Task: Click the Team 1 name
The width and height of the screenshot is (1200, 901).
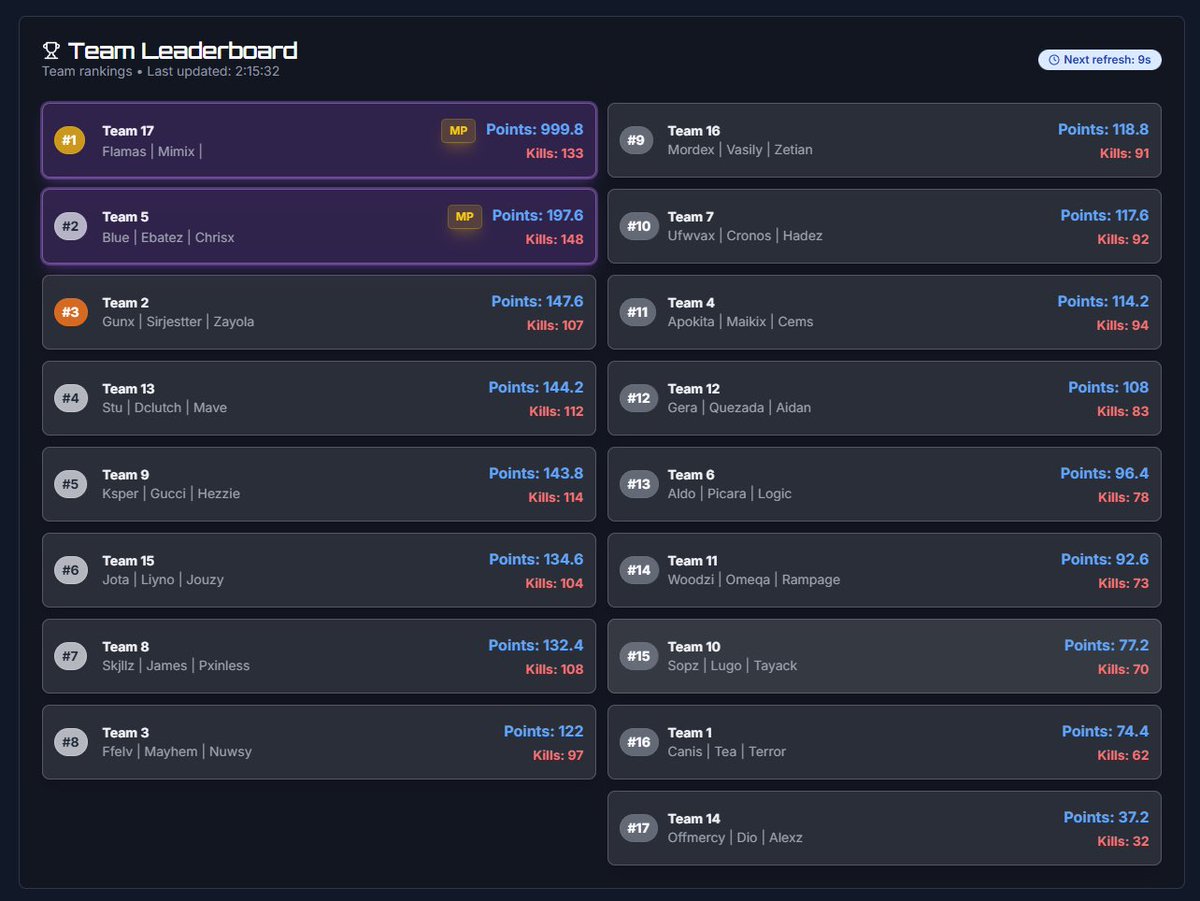Action: 690,733
